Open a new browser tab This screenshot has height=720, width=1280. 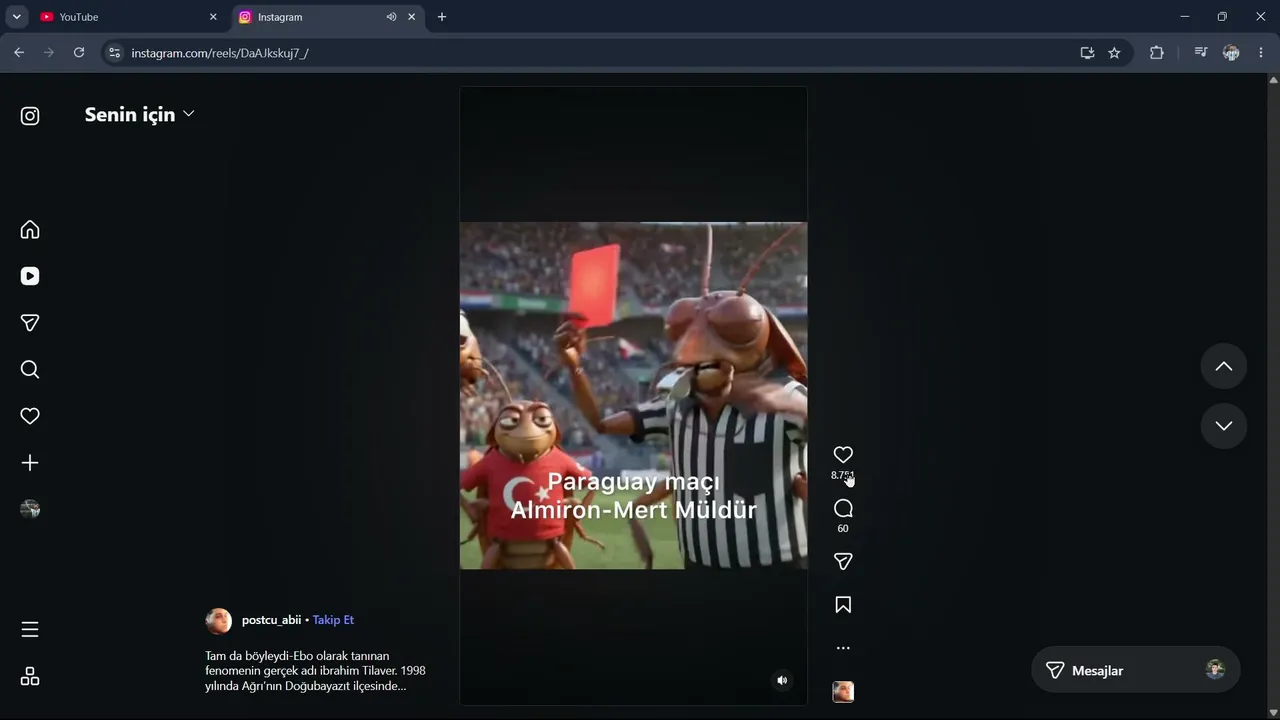[x=442, y=17]
